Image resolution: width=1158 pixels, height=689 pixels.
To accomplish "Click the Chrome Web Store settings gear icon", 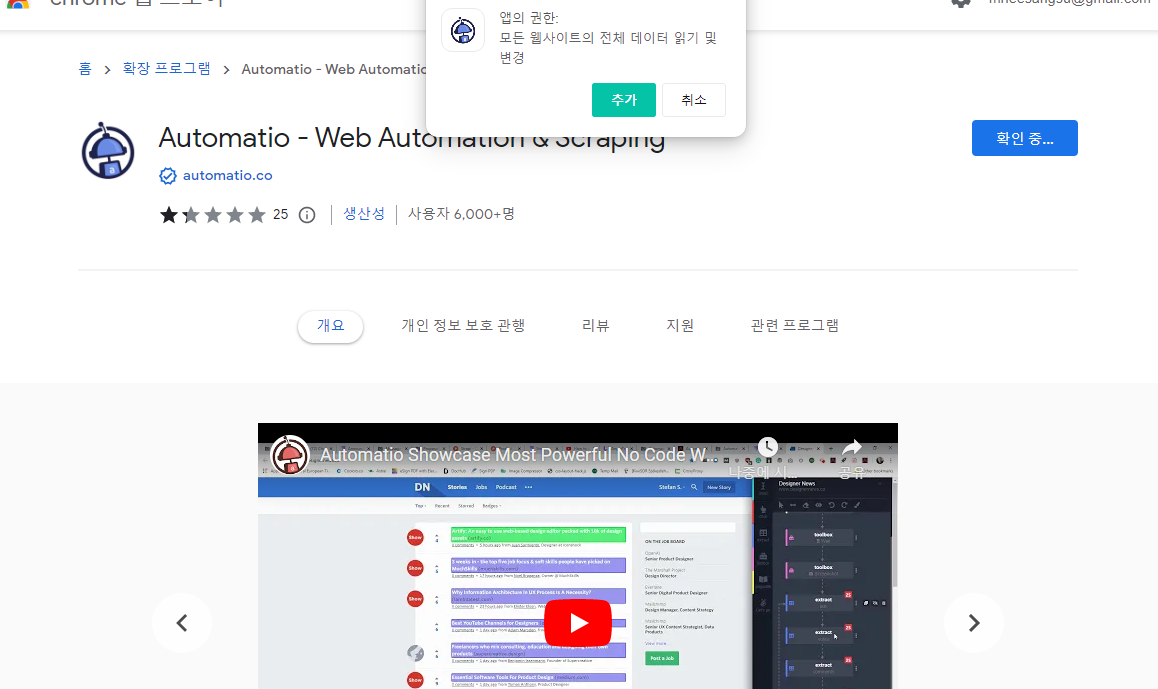I will tap(961, 2).
